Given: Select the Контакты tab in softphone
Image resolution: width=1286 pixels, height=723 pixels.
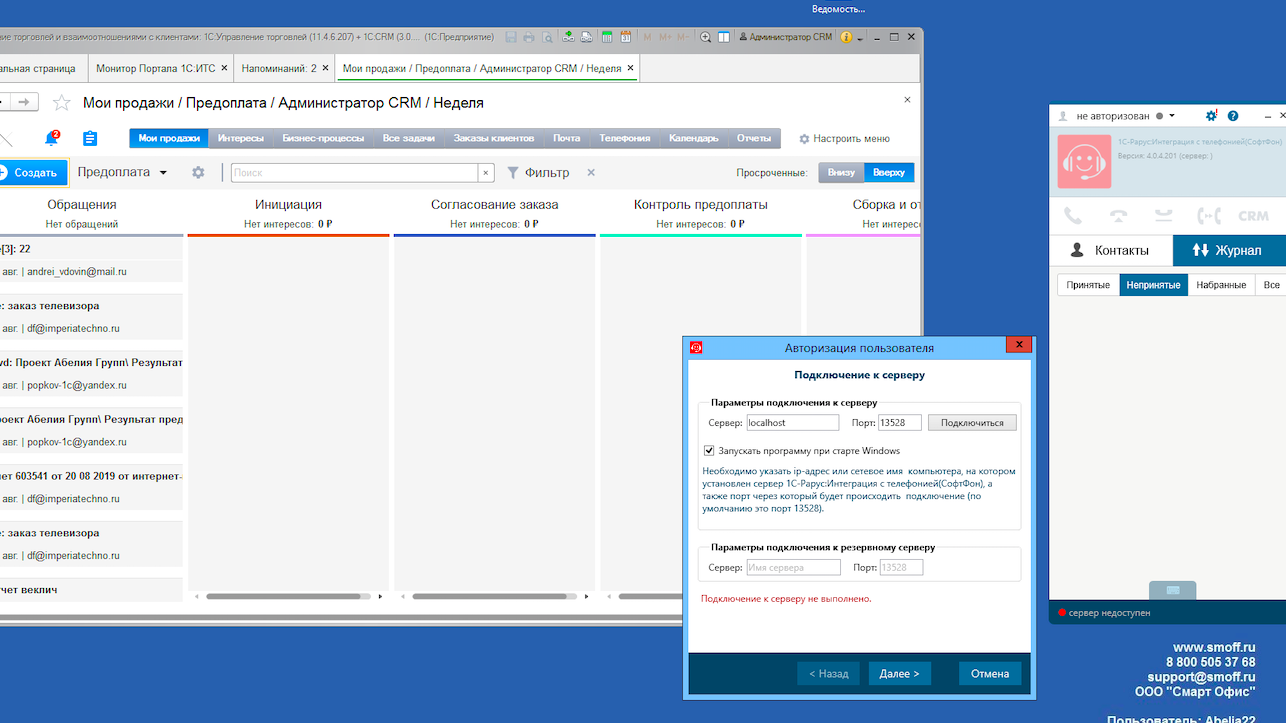Looking at the screenshot, I should (1110, 250).
